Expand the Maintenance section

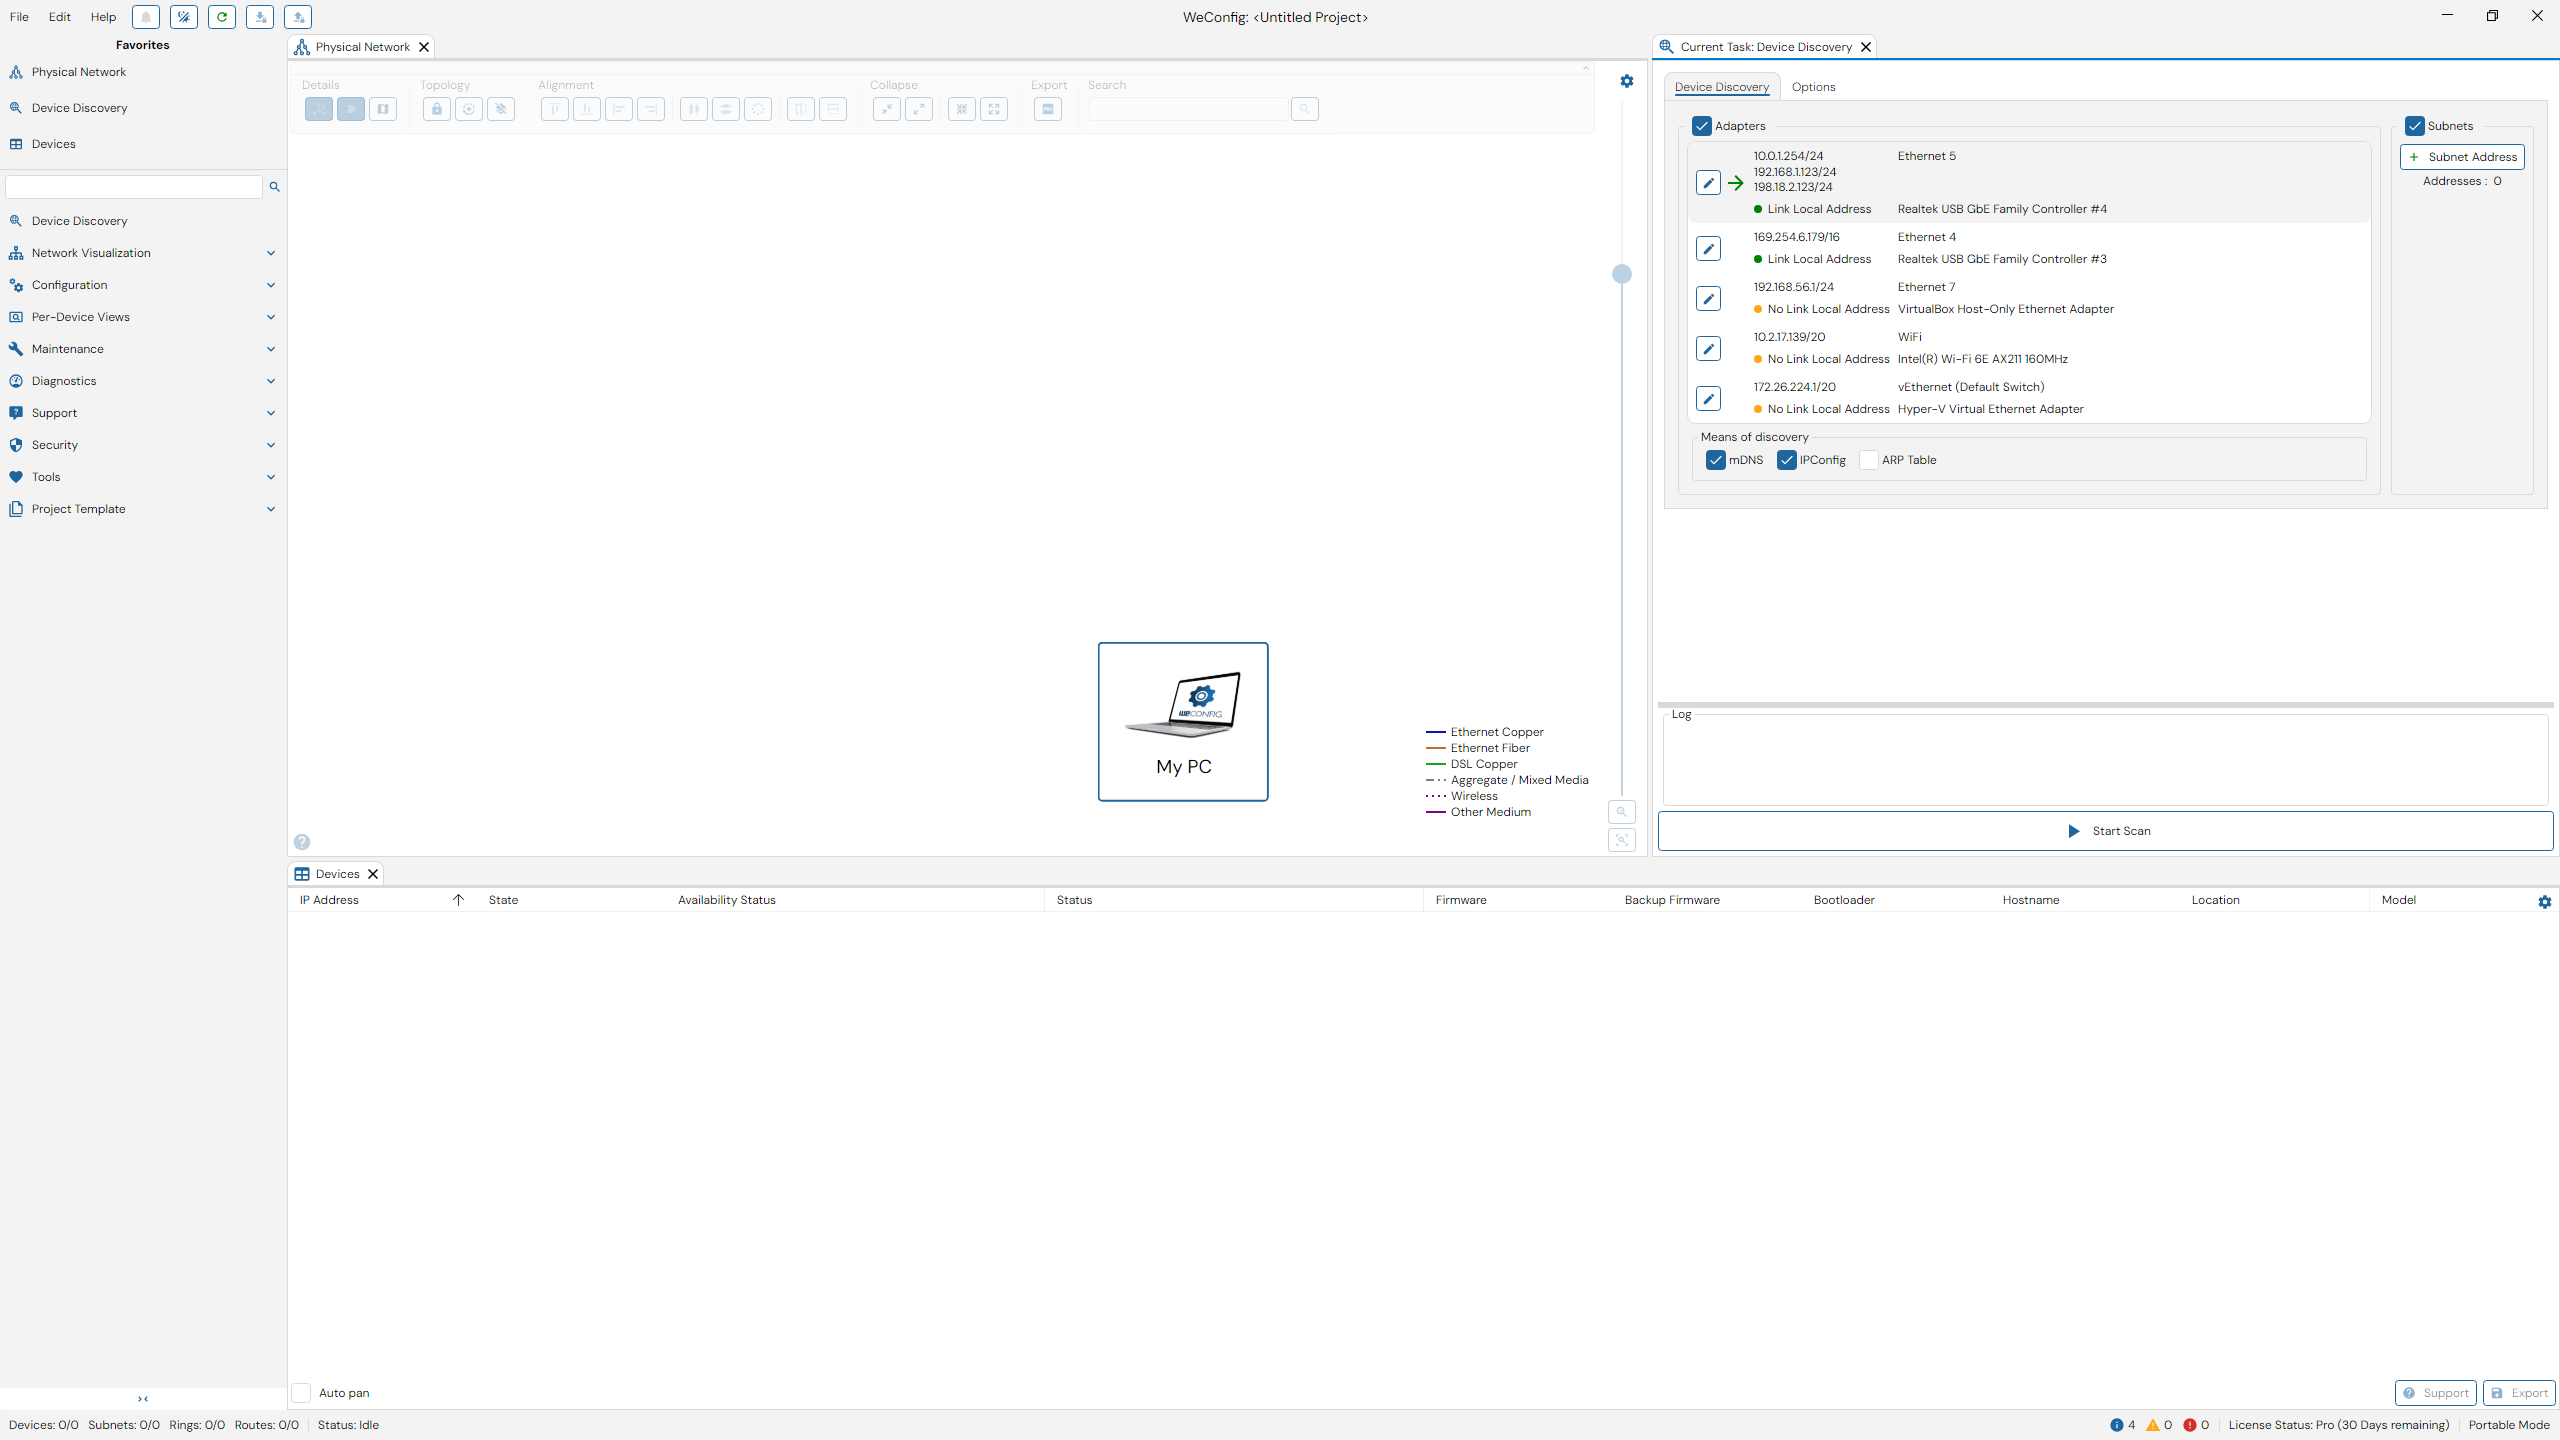point(143,349)
